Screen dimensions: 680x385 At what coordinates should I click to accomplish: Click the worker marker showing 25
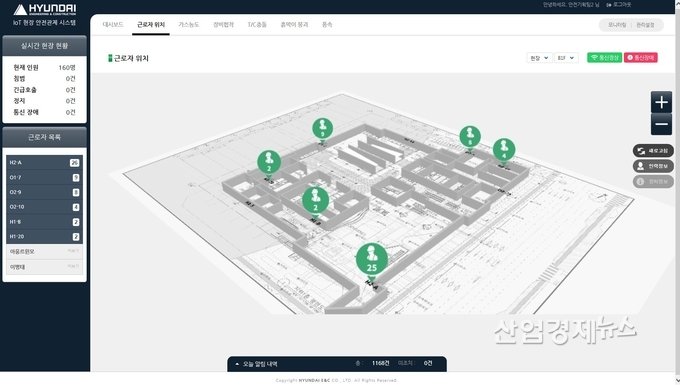pos(372,259)
